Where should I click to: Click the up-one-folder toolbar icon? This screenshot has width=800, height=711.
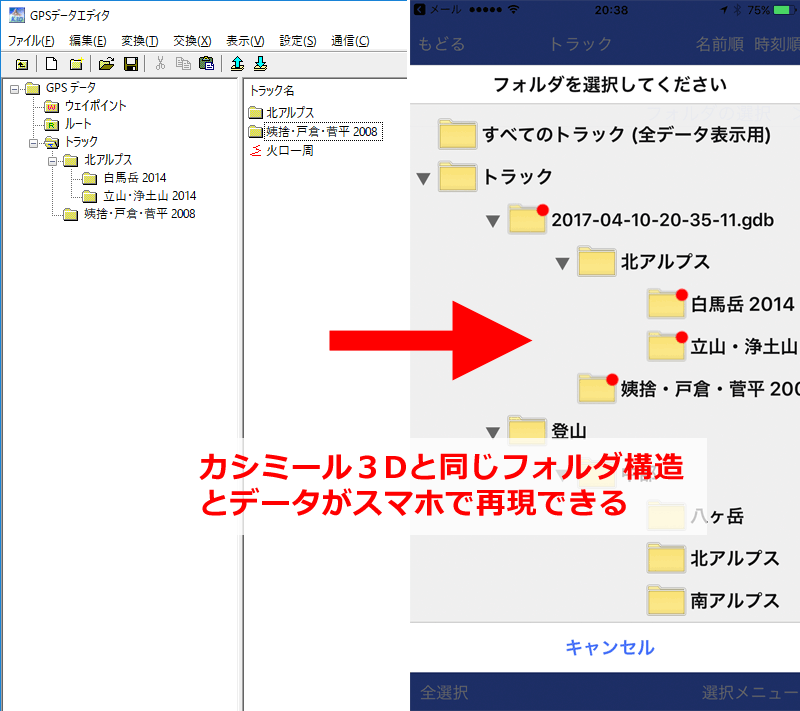point(22,64)
